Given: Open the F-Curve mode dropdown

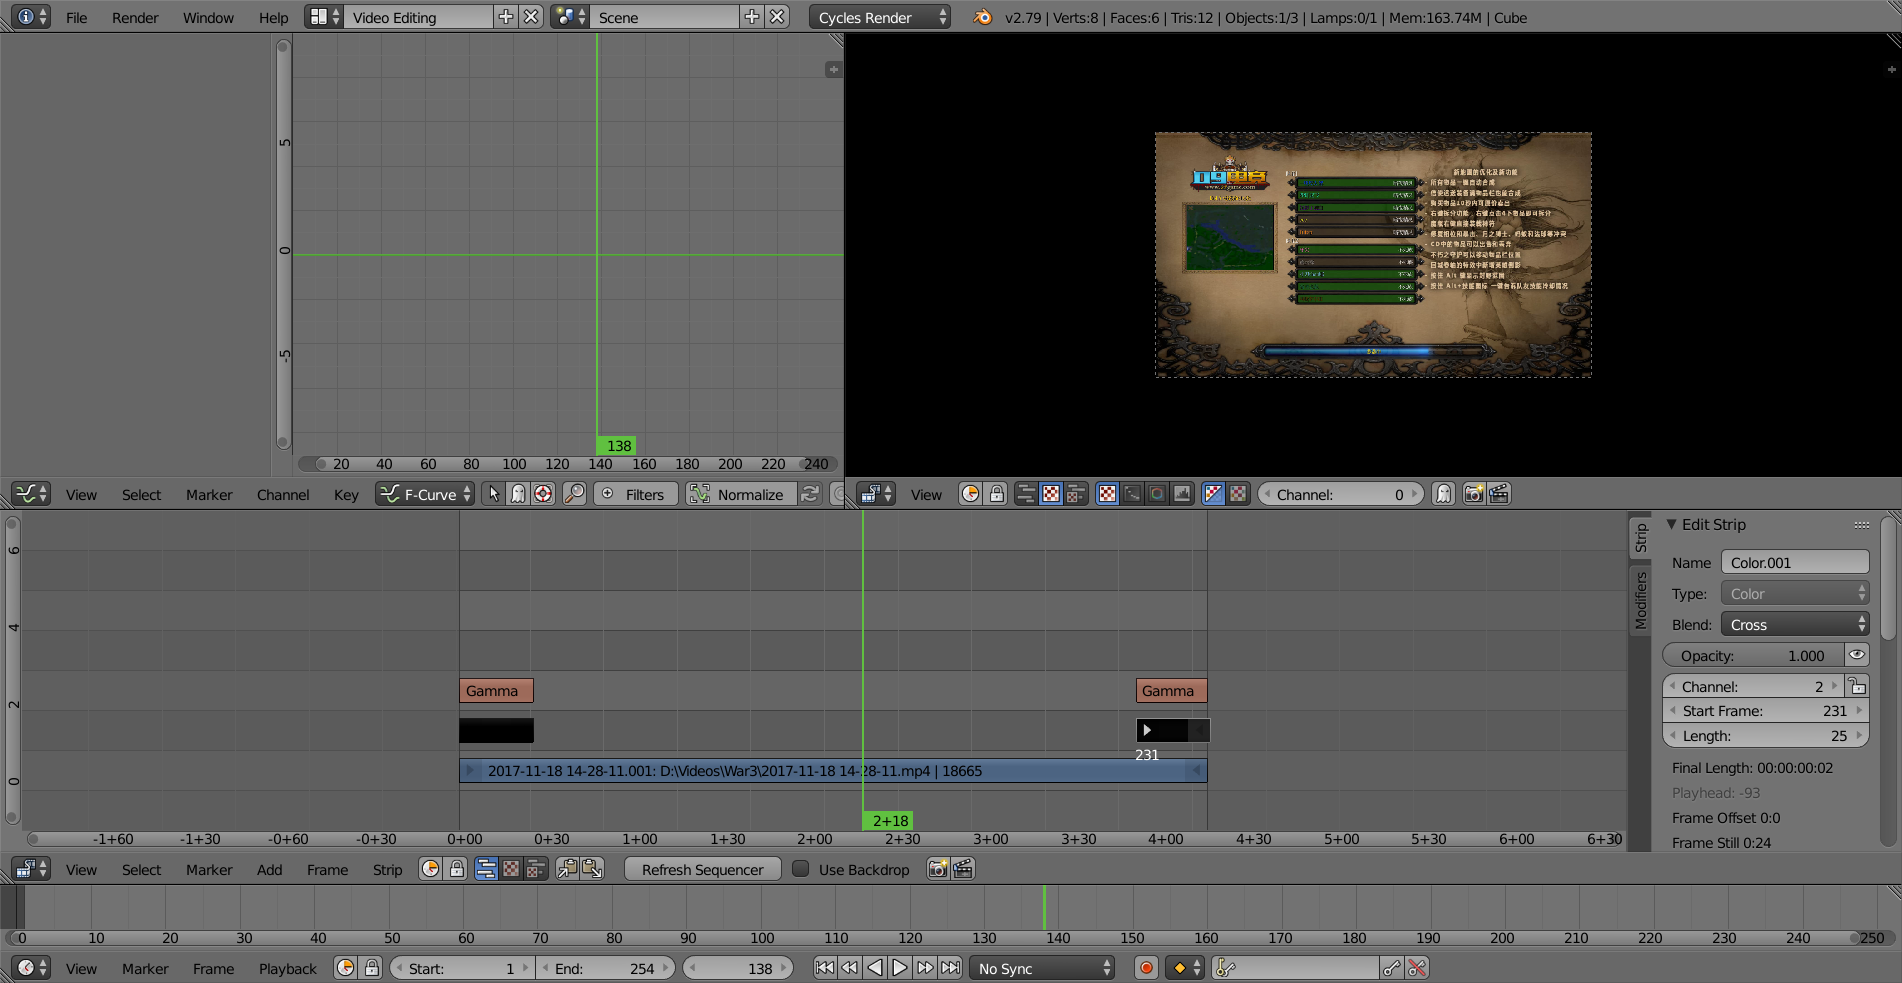Looking at the screenshot, I should 424,494.
